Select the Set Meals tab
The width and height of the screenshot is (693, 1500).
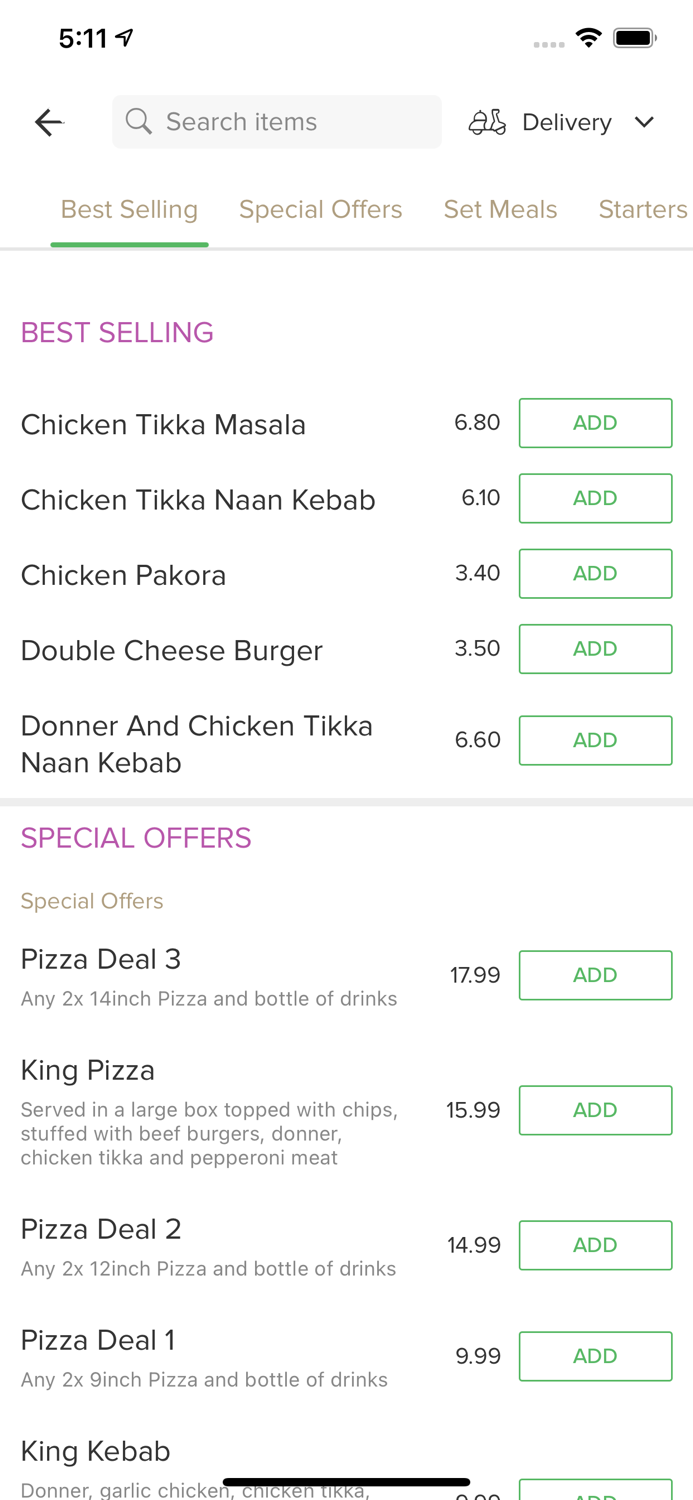[500, 209]
